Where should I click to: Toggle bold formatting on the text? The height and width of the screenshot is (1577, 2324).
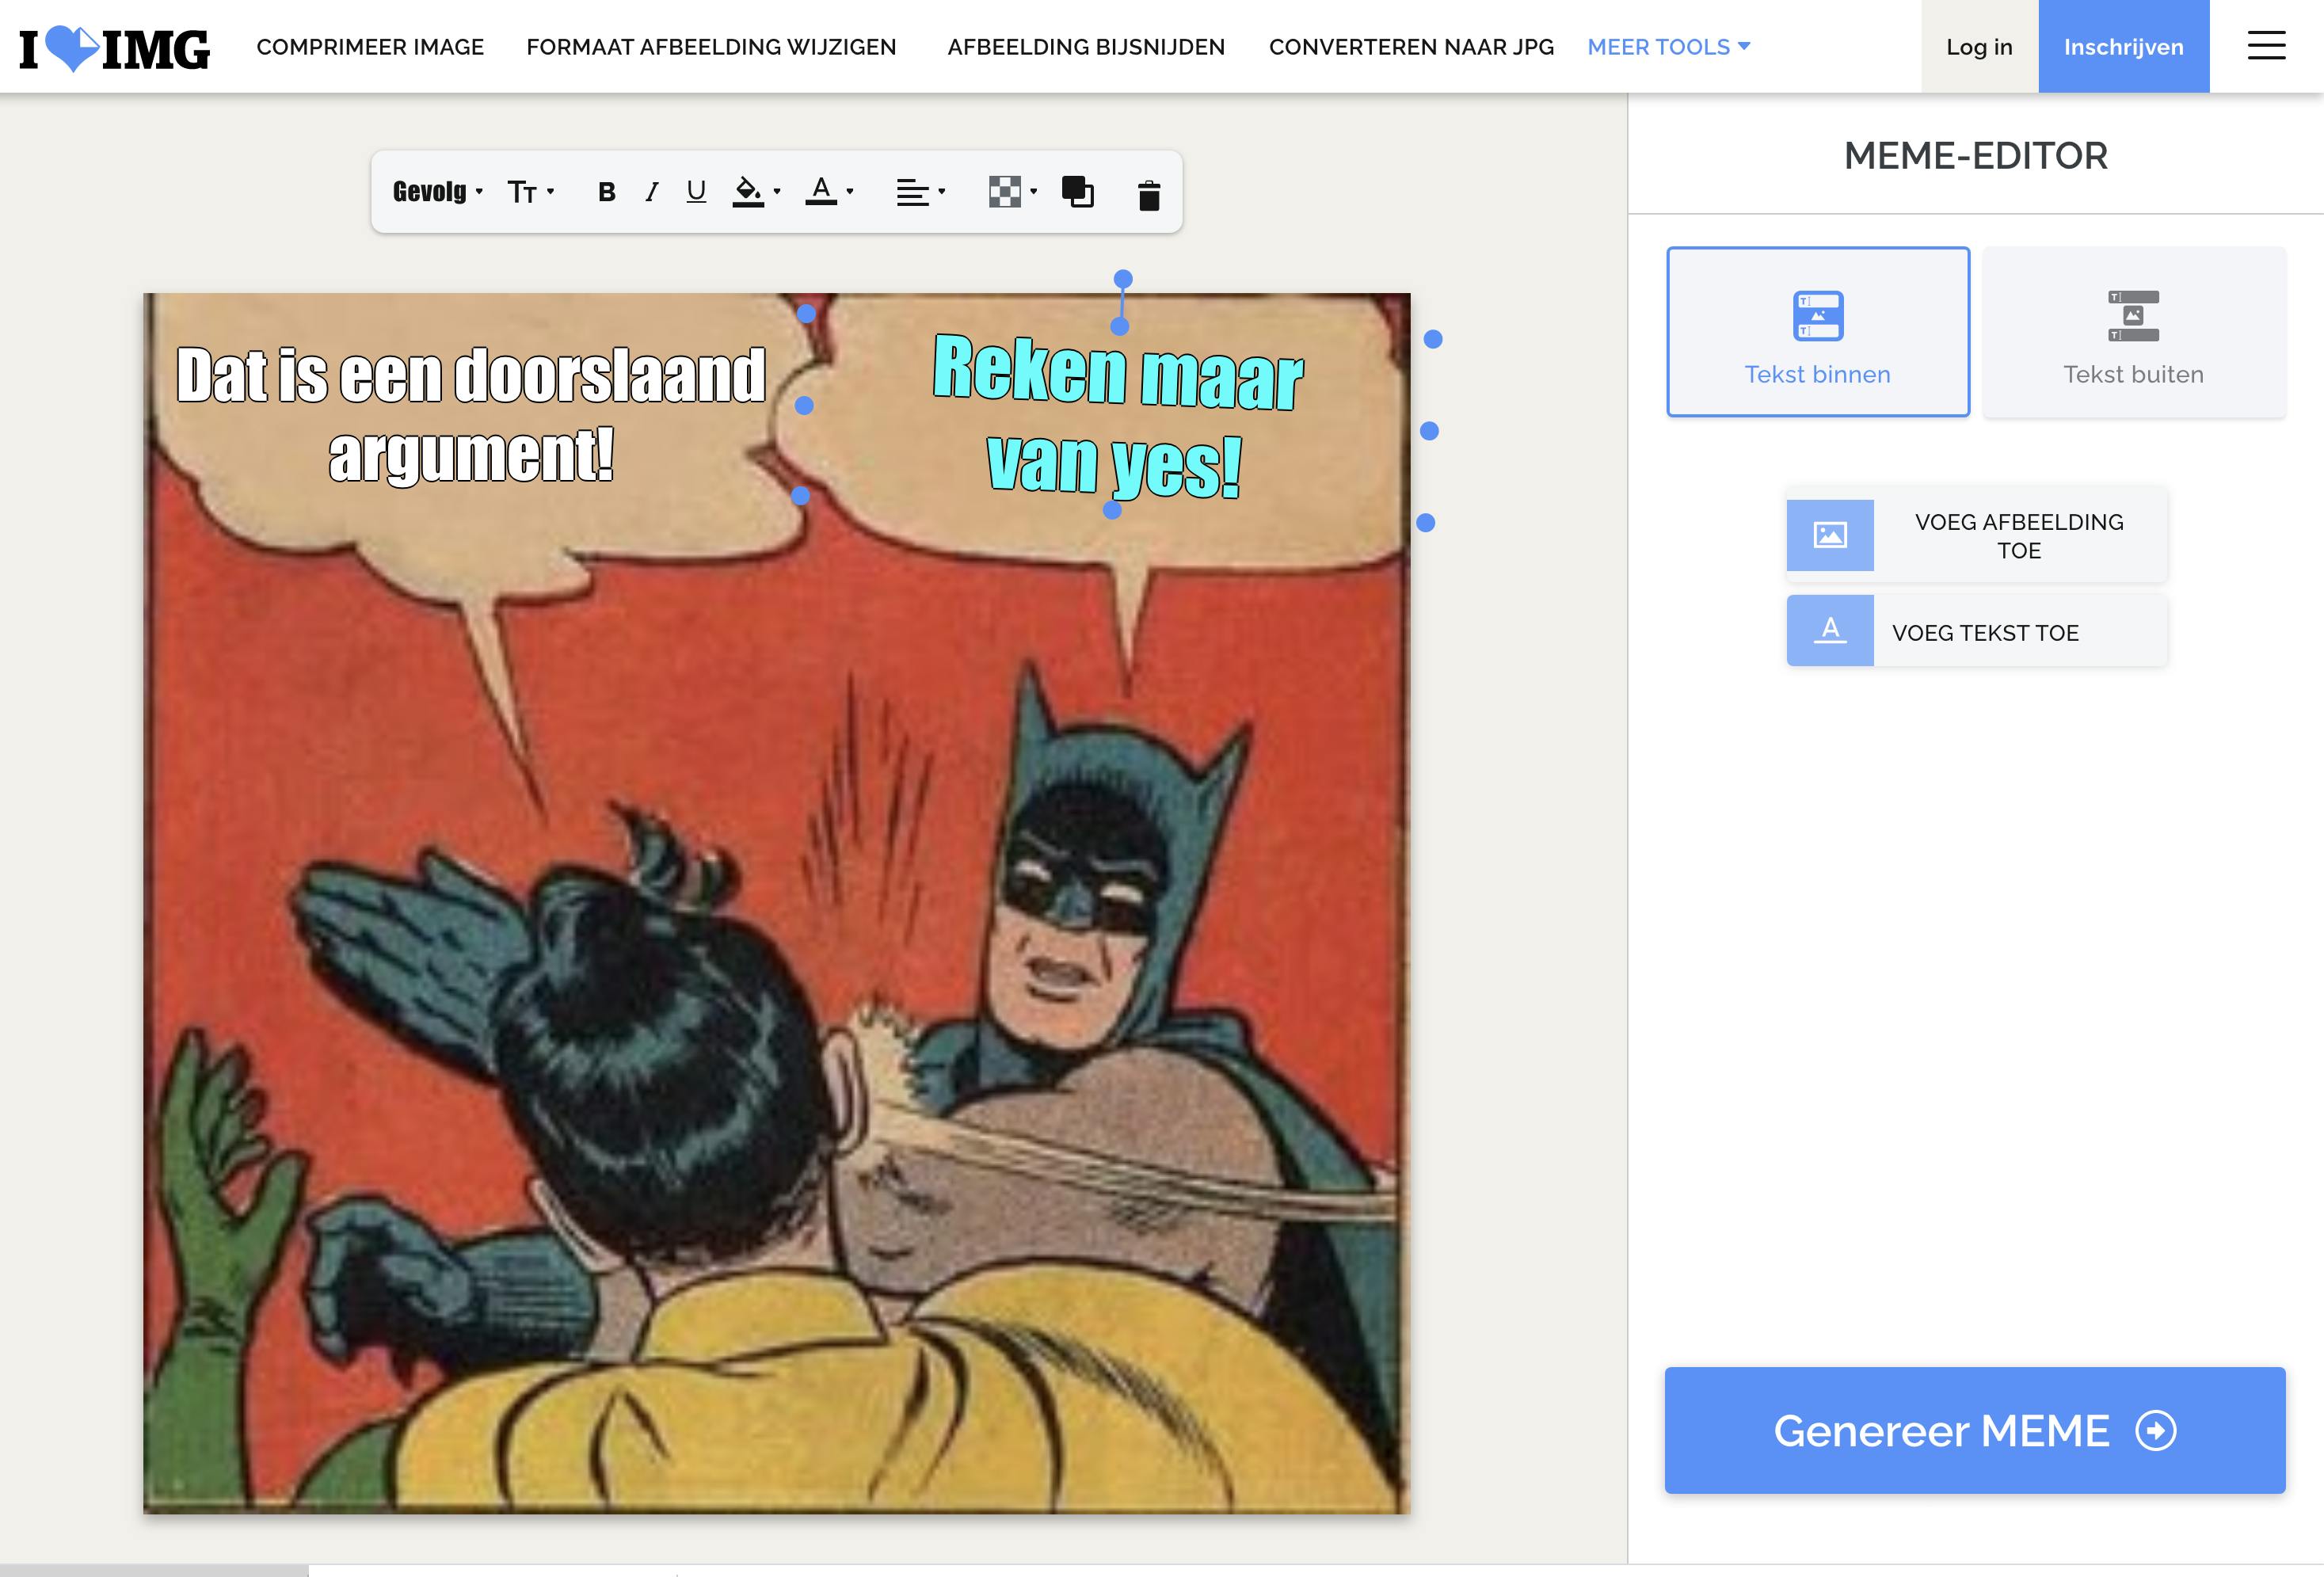point(606,192)
